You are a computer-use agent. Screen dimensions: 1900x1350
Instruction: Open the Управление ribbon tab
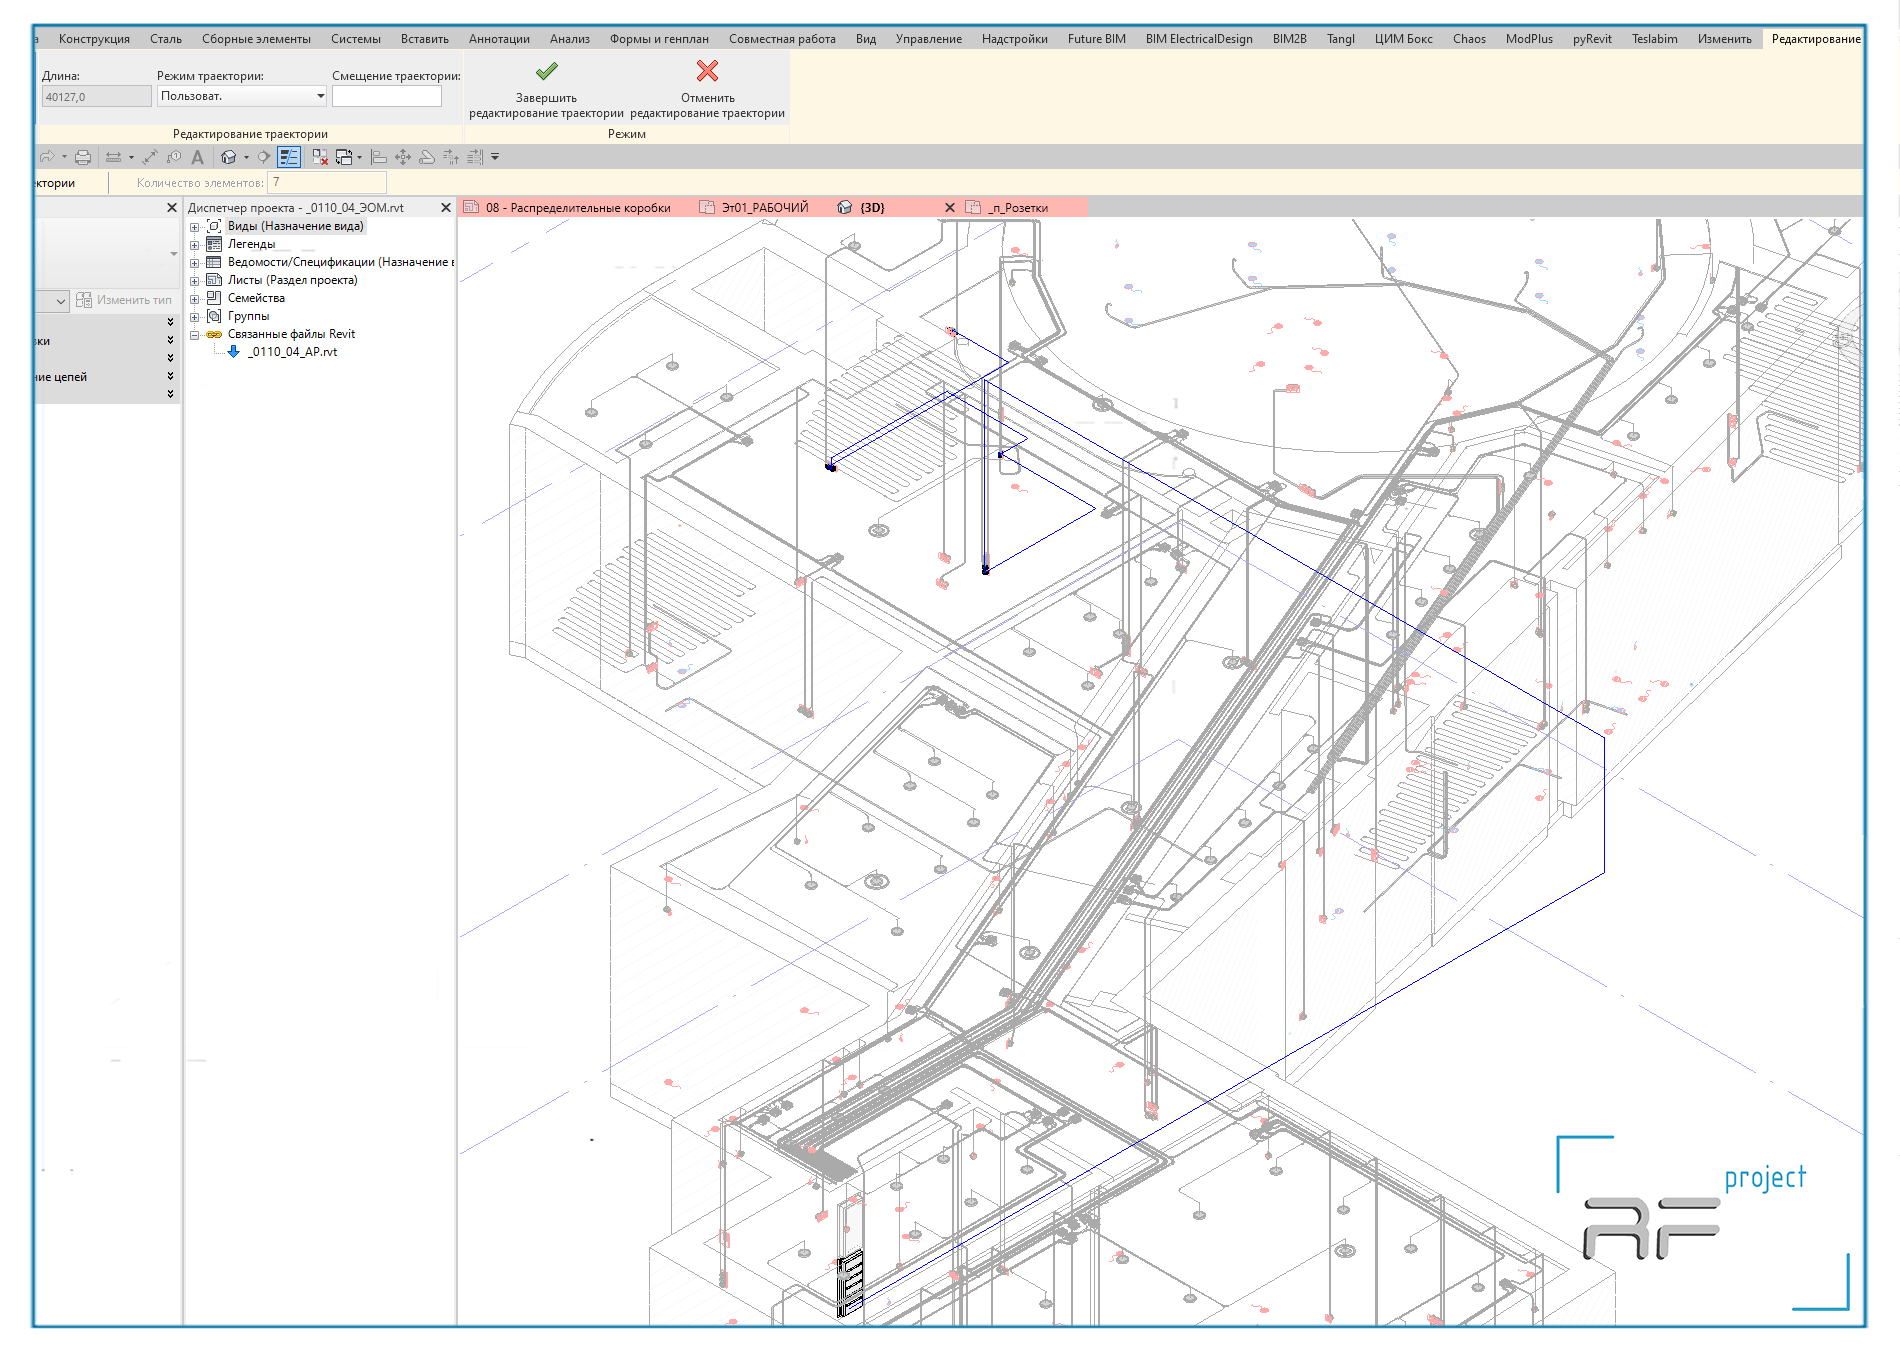point(928,39)
